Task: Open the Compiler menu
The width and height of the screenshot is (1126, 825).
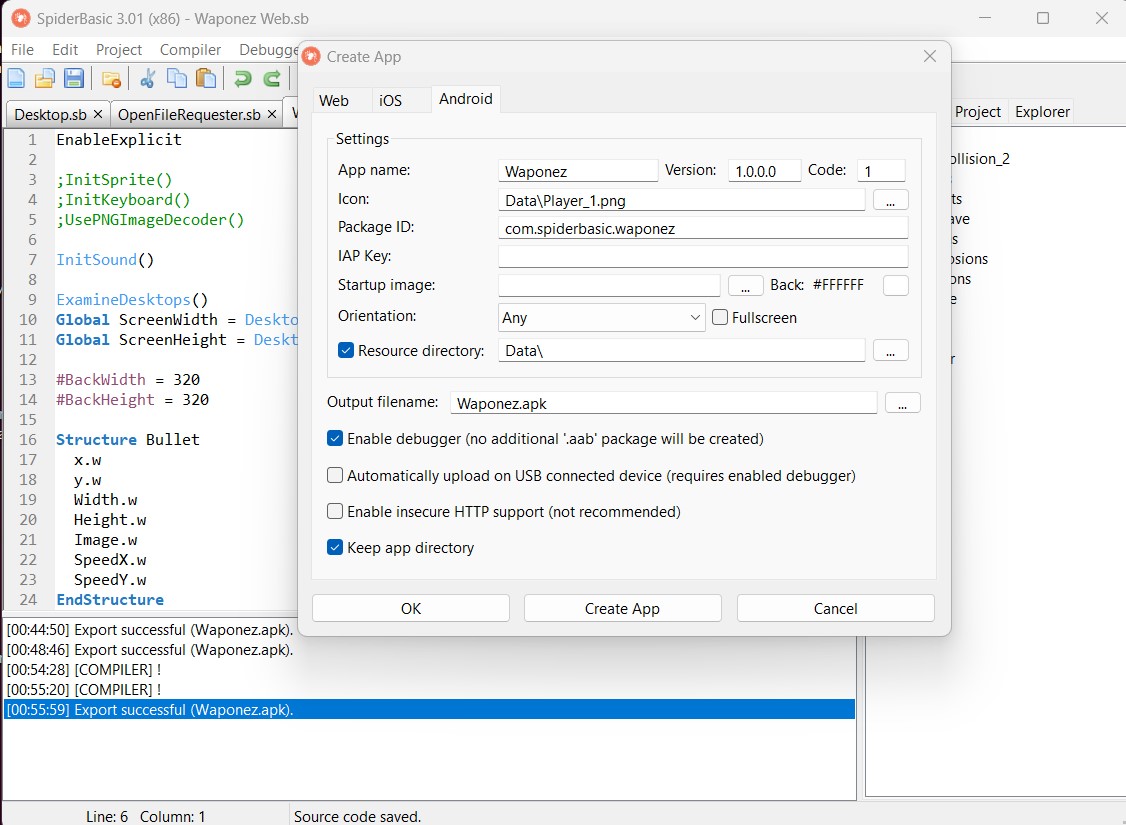Action: pyautogui.click(x=190, y=50)
